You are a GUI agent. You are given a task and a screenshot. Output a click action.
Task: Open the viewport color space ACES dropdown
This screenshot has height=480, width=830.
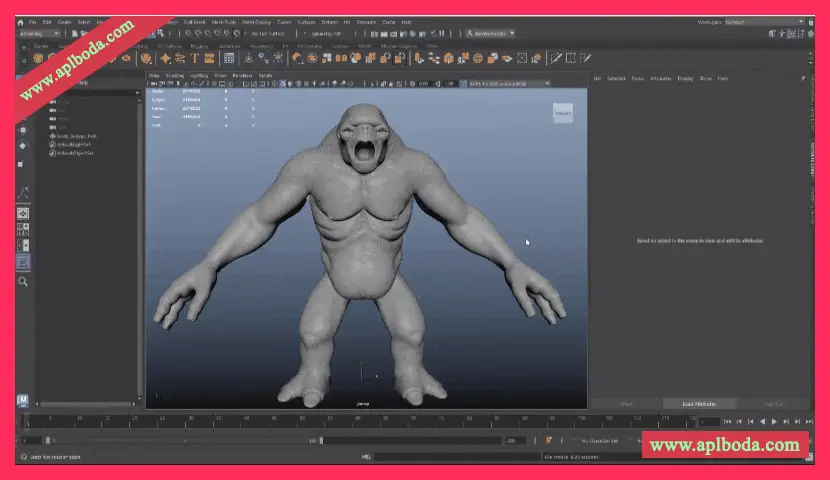pos(507,84)
